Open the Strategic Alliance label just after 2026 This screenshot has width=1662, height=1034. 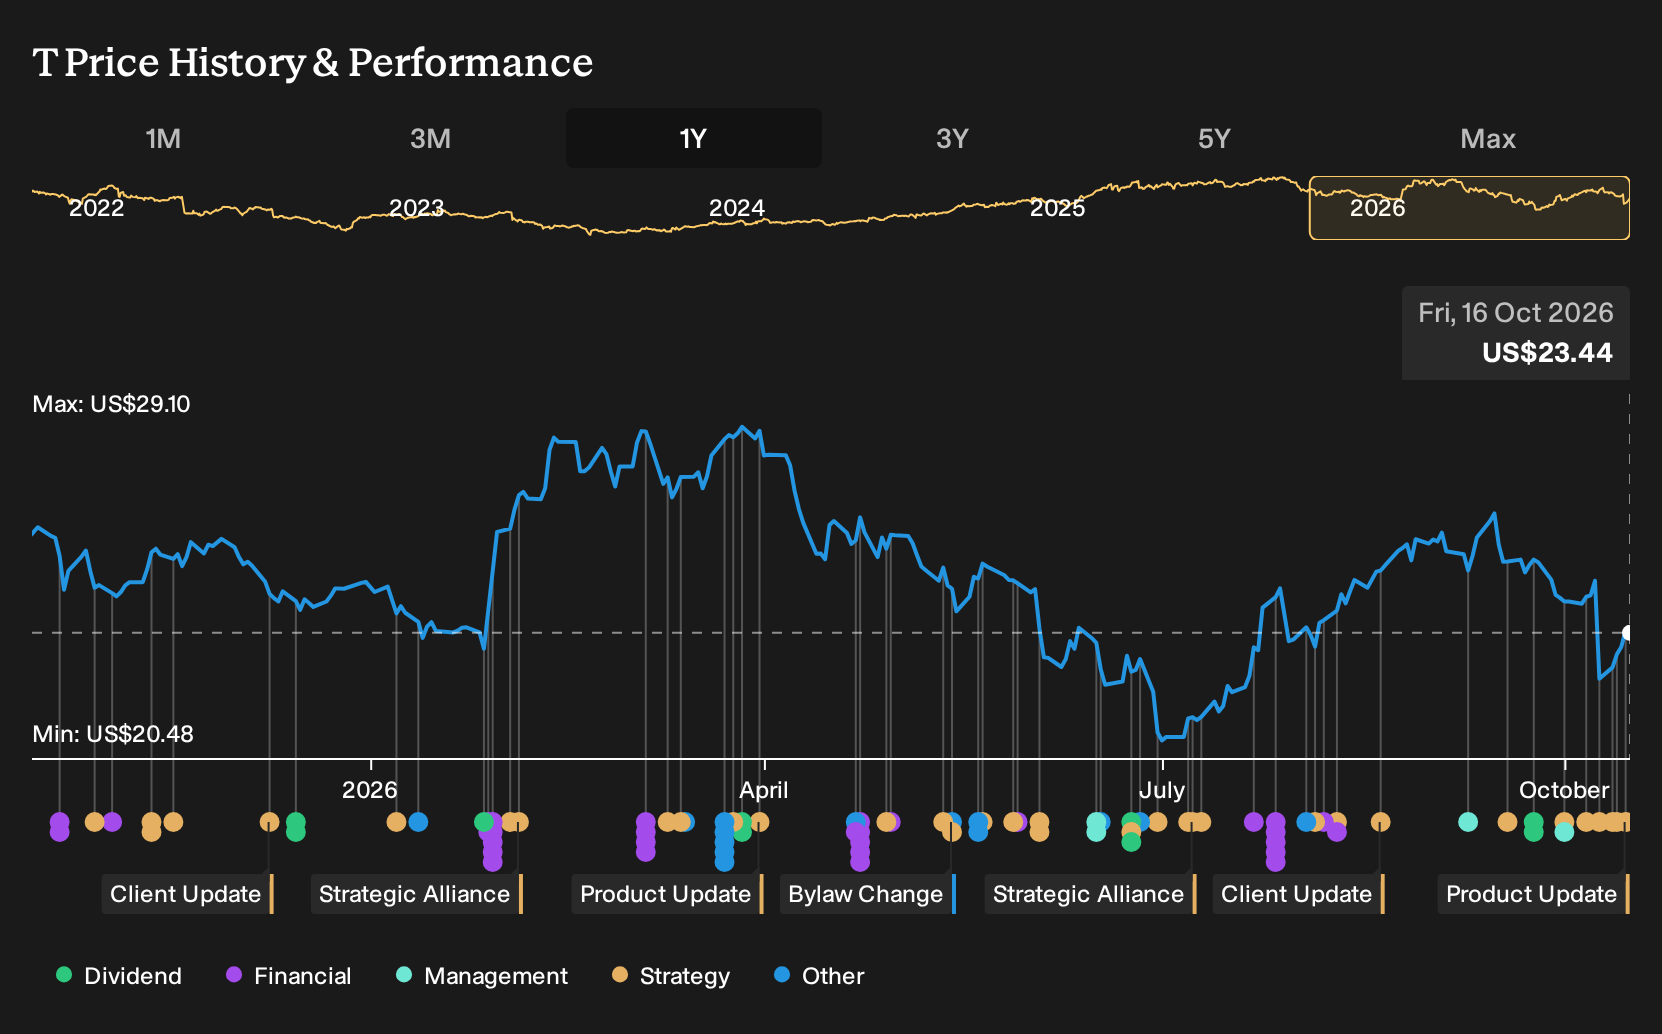coord(415,894)
